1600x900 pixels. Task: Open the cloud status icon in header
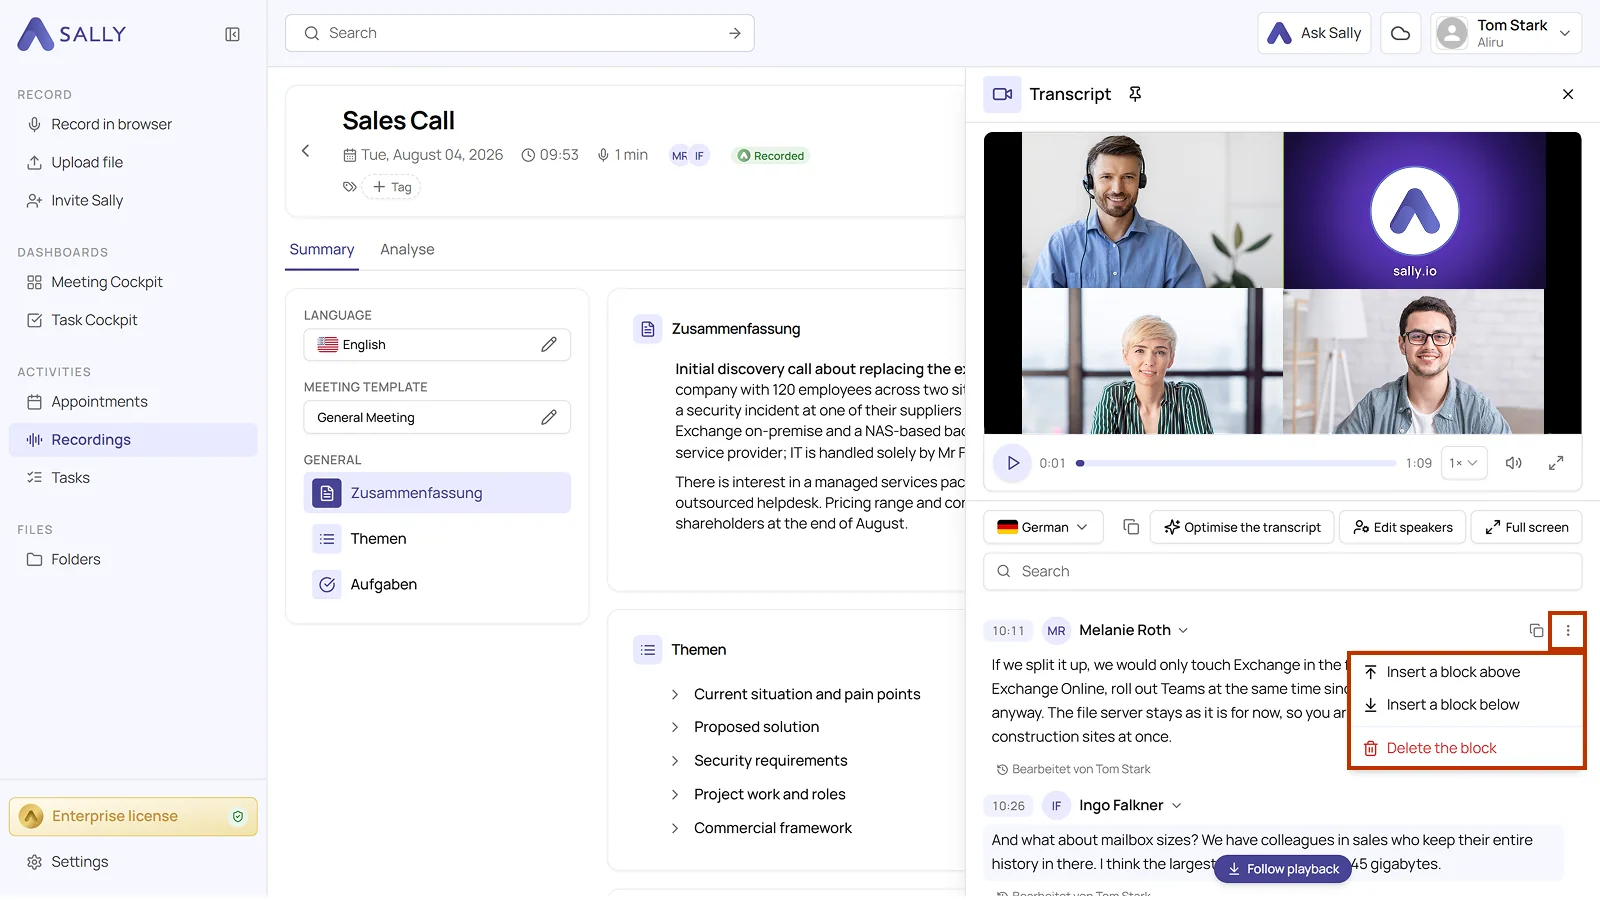click(1401, 33)
